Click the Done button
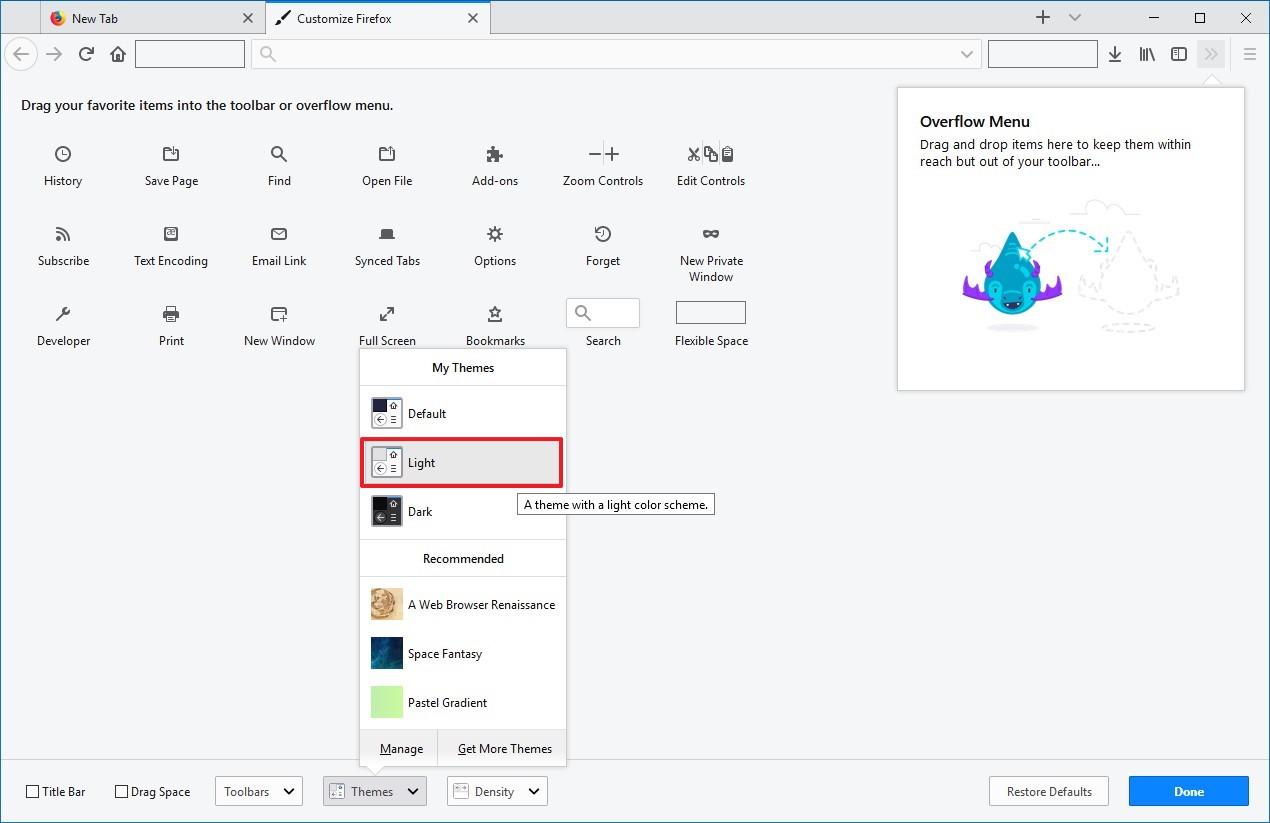The height and width of the screenshot is (823, 1270). pyautogui.click(x=1188, y=791)
